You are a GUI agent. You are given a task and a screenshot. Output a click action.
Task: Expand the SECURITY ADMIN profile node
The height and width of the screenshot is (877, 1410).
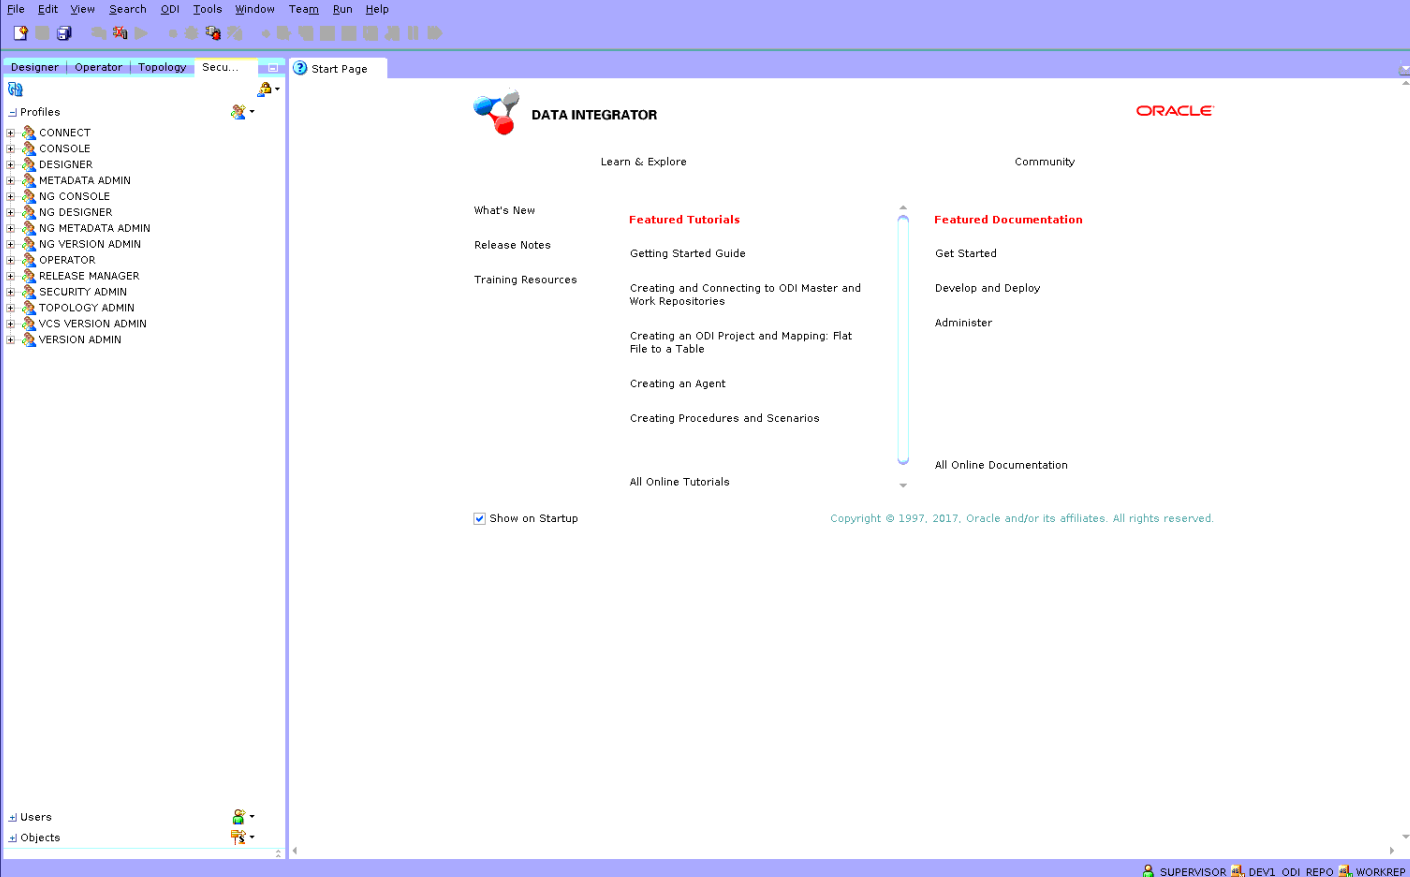11,292
